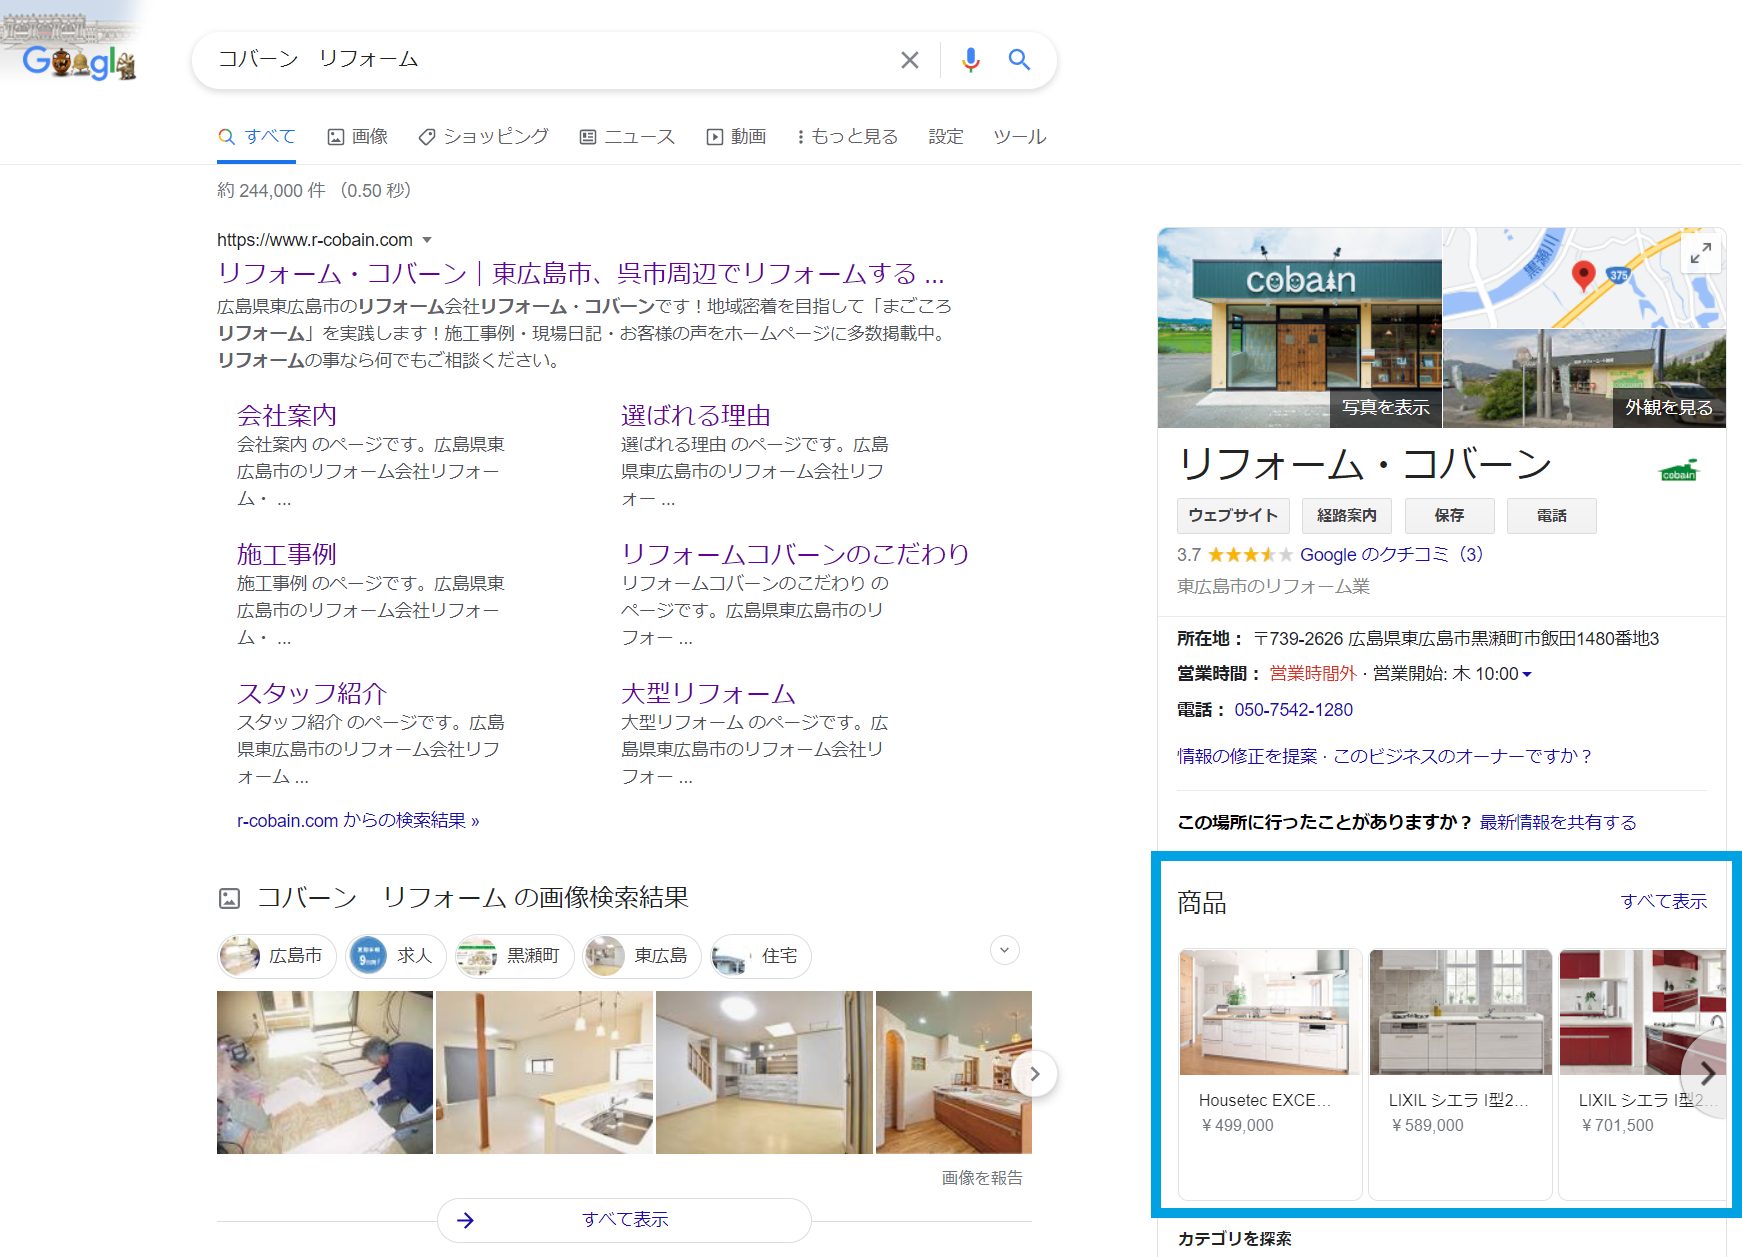Open the 大型リフォーム sitelink
This screenshot has width=1742, height=1257.
coord(708,693)
